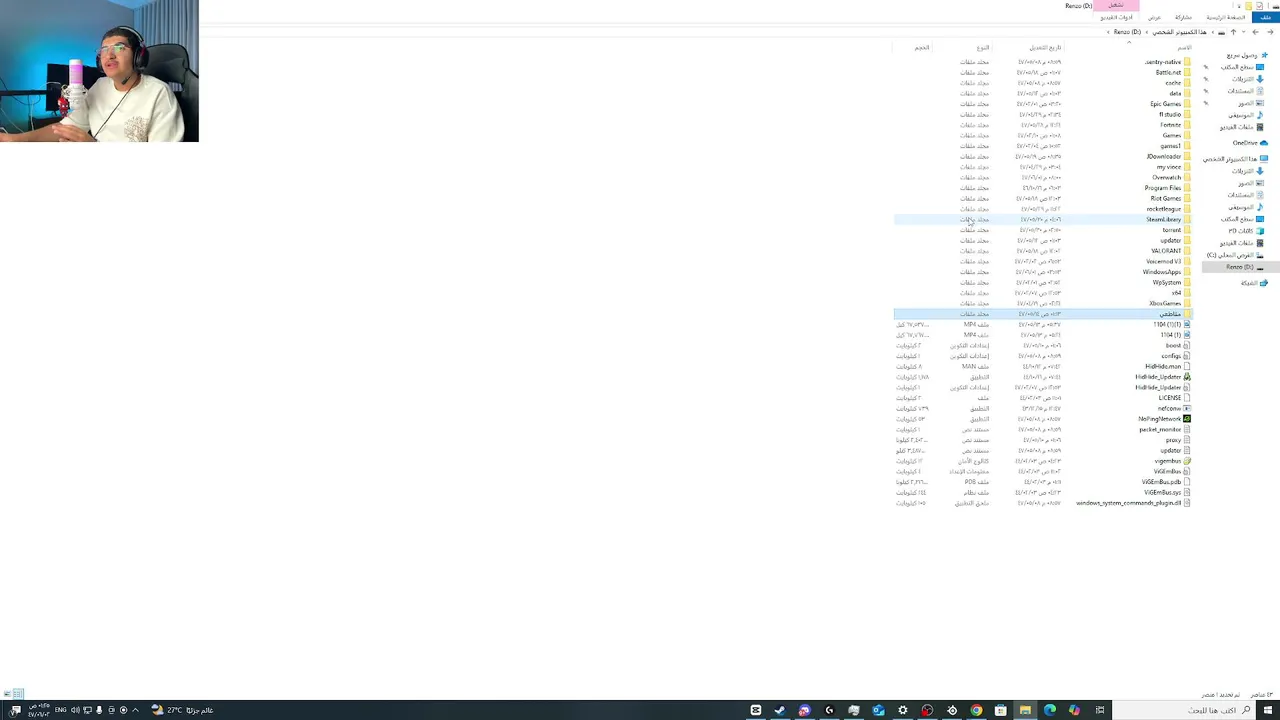Open the عرض (View) ribbon tab
This screenshot has width=1280, height=720.
[1154, 17]
